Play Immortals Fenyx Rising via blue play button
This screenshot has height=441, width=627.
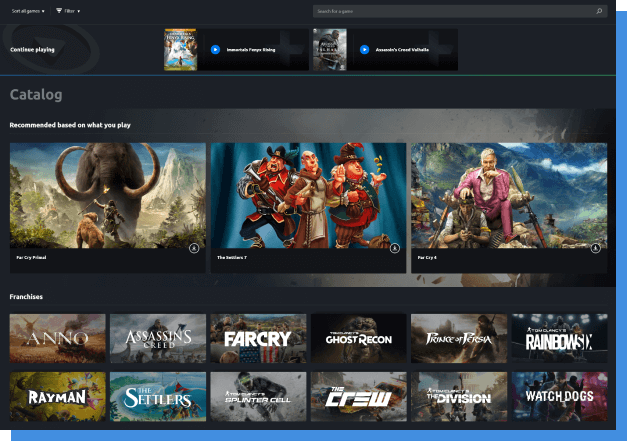tap(215, 50)
